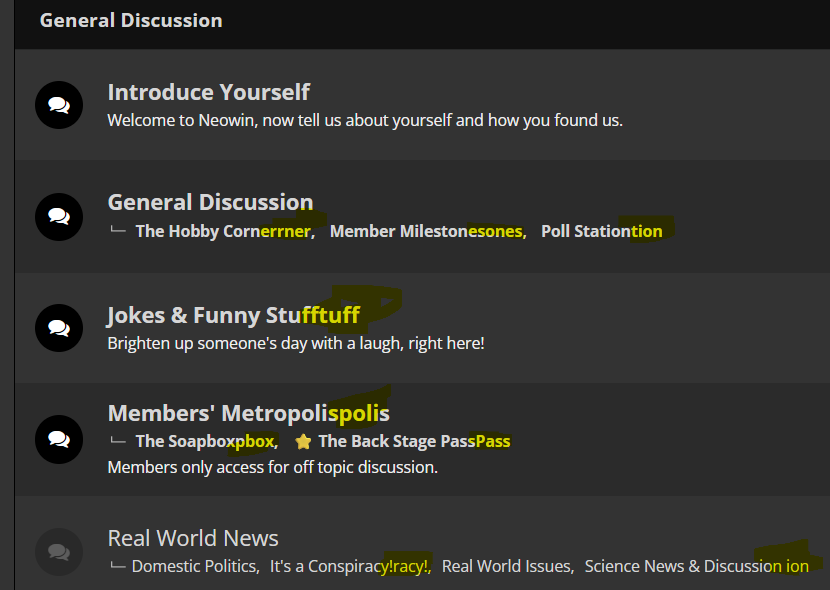Image resolution: width=830 pixels, height=590 pixels.
Task: Go to Member Milestones subforum
Action: click(426, 231)
